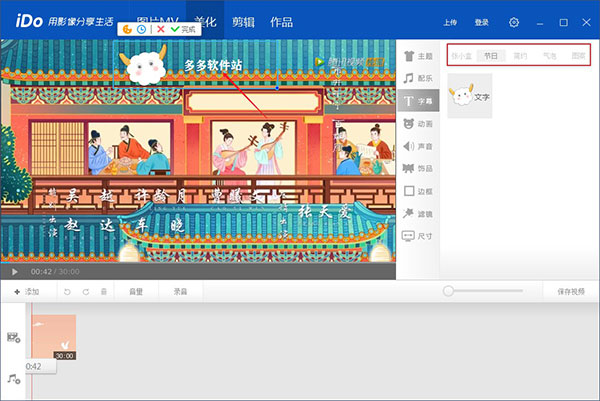The image size is (600, 401).
Task: Play the video preview
Action: [15, 272]
